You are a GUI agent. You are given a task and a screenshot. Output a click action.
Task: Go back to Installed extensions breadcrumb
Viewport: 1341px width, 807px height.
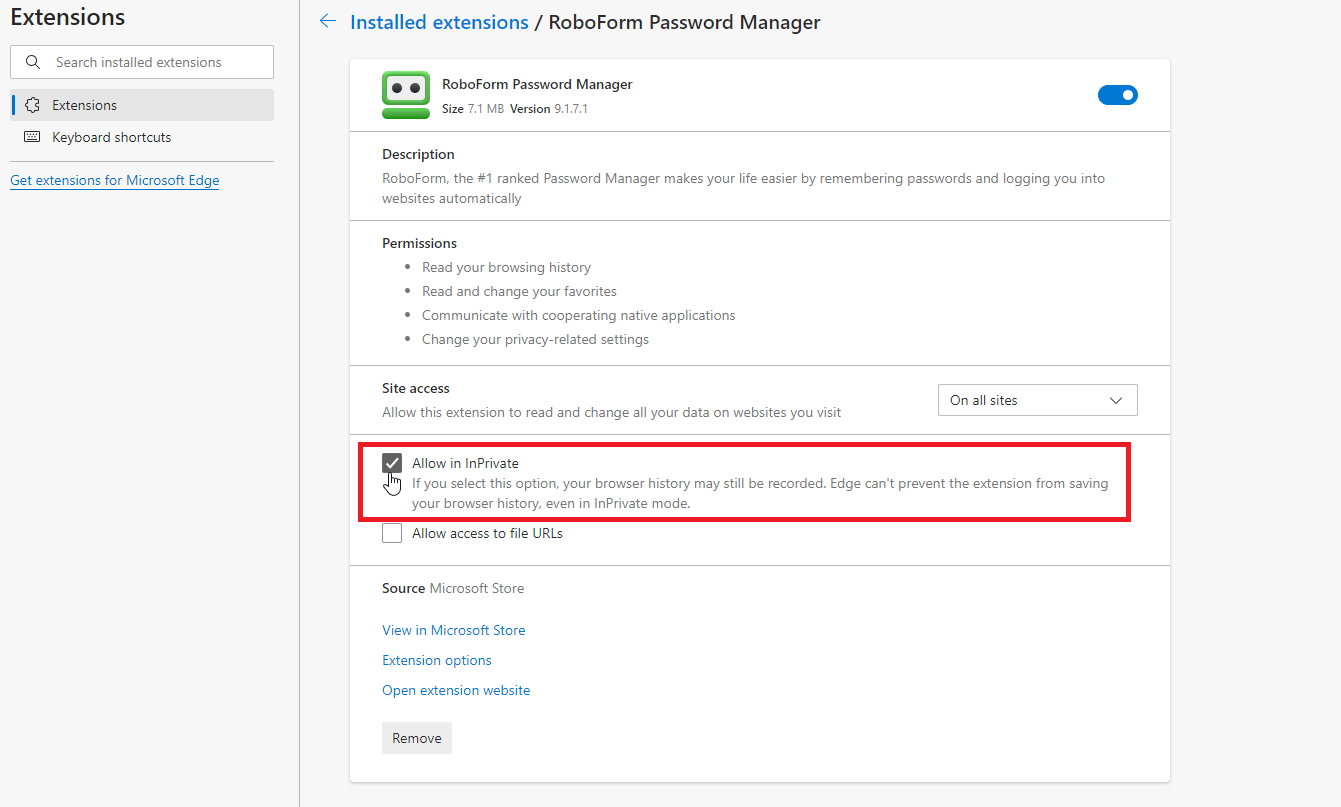click(x=439, y=21)
